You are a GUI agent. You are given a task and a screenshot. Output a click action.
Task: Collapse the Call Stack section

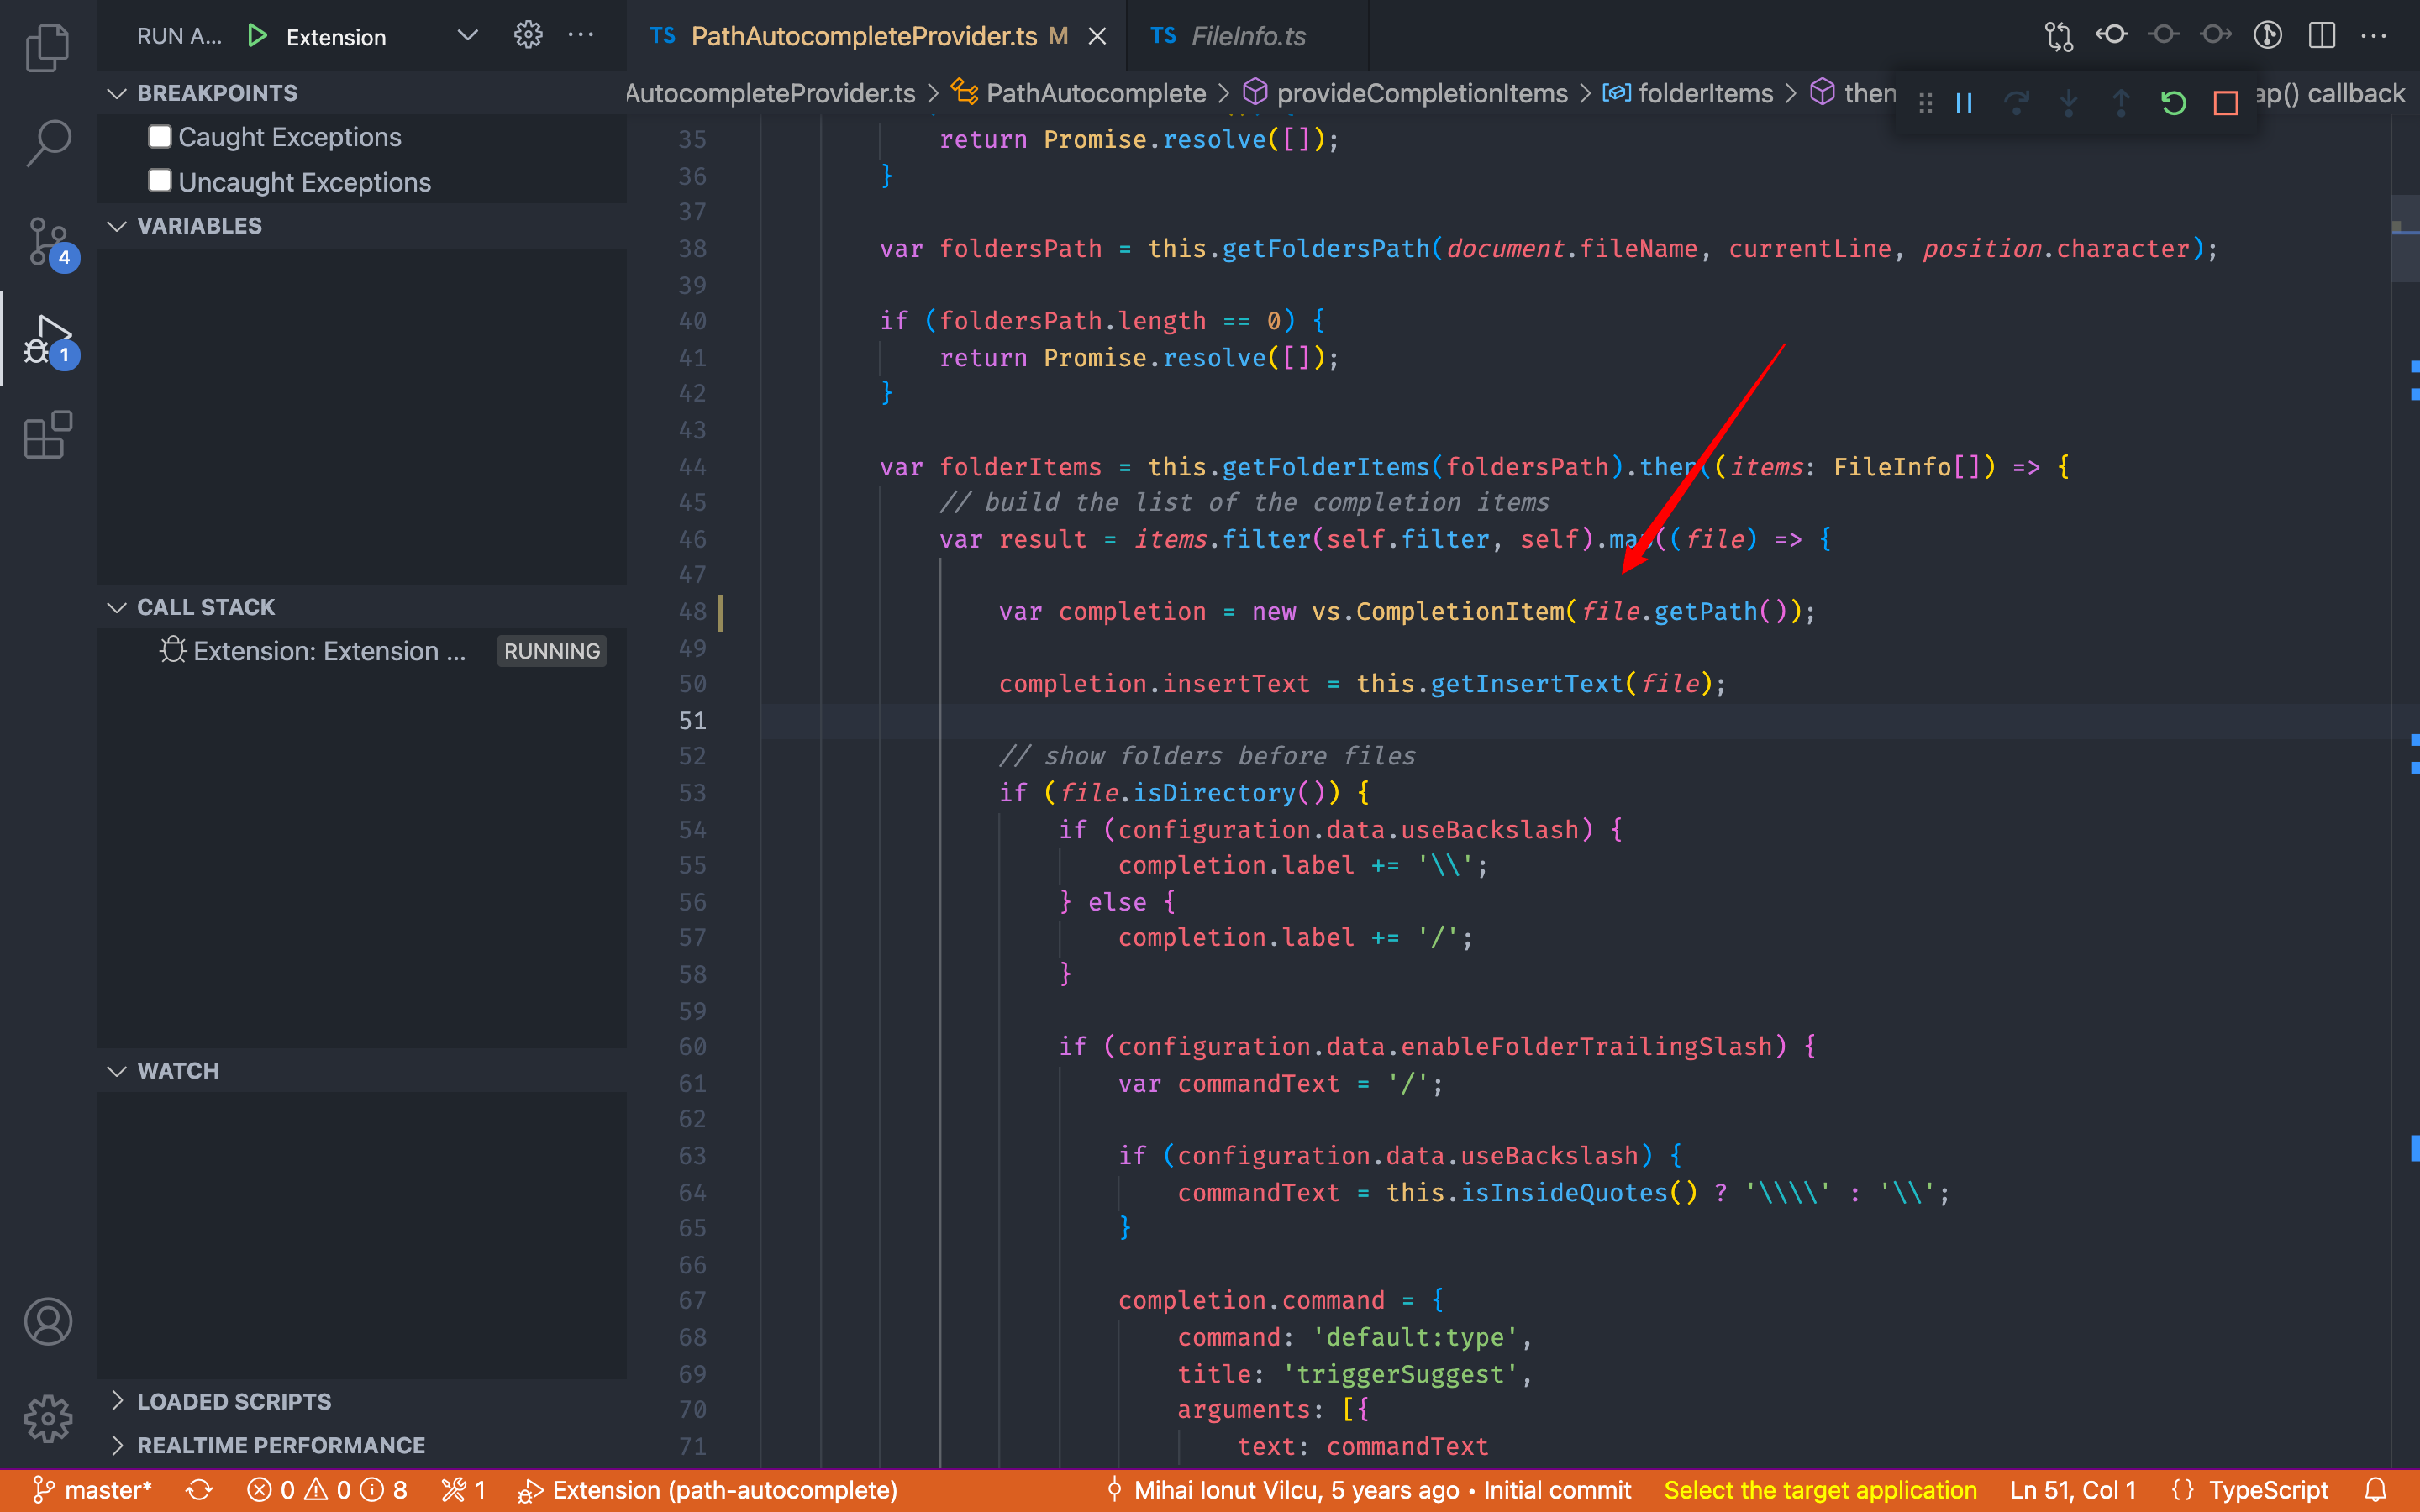click(205, 607)
